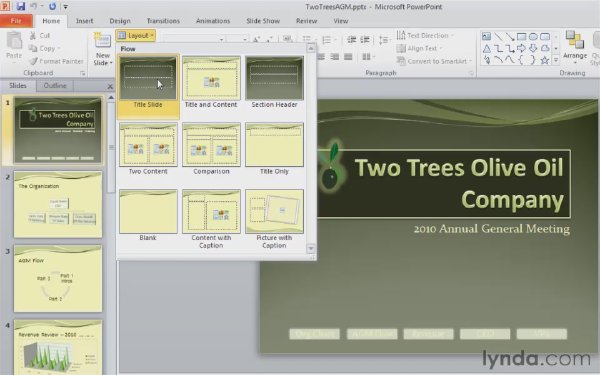Choose the Content with Caption layout
600x375 pixels.
pos(211,219)
